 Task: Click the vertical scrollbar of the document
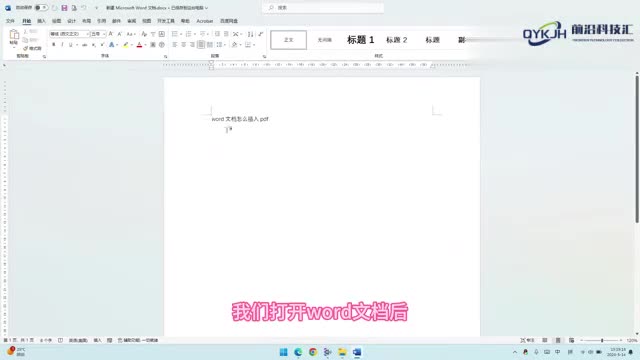[637, 149]
